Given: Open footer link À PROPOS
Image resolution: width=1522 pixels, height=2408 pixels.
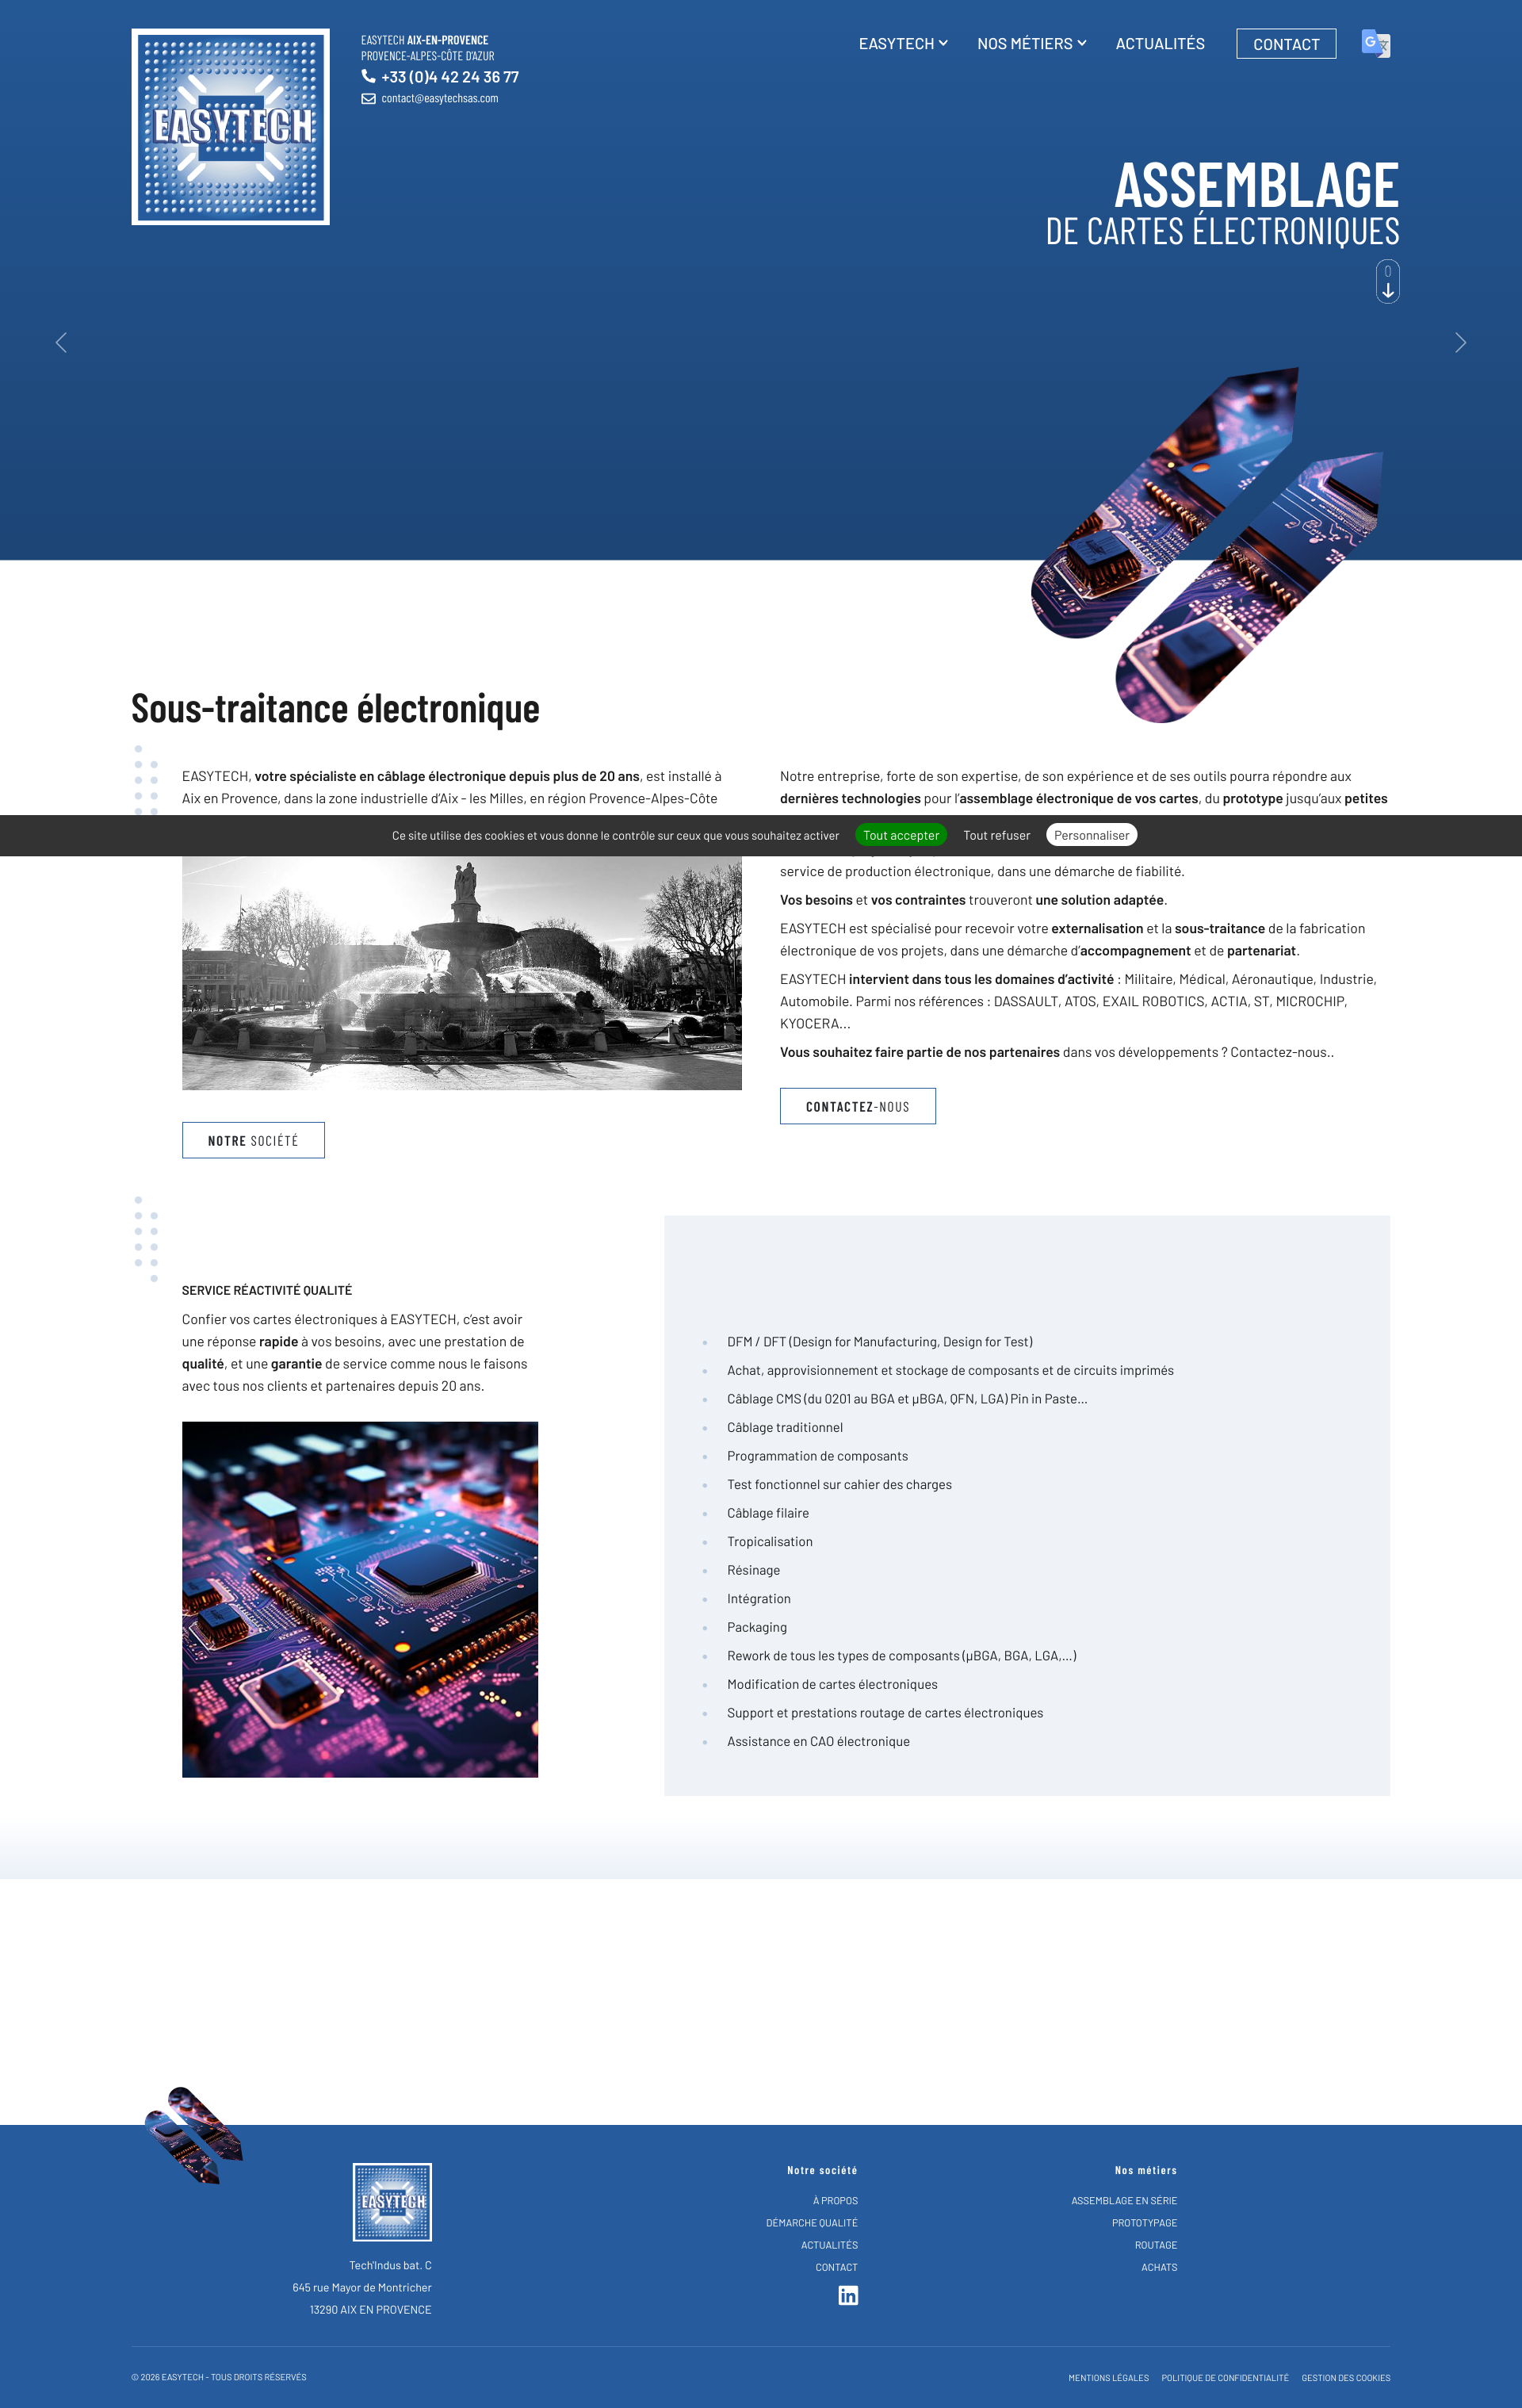Looking at the screenshot, I should click(835, 2200).
